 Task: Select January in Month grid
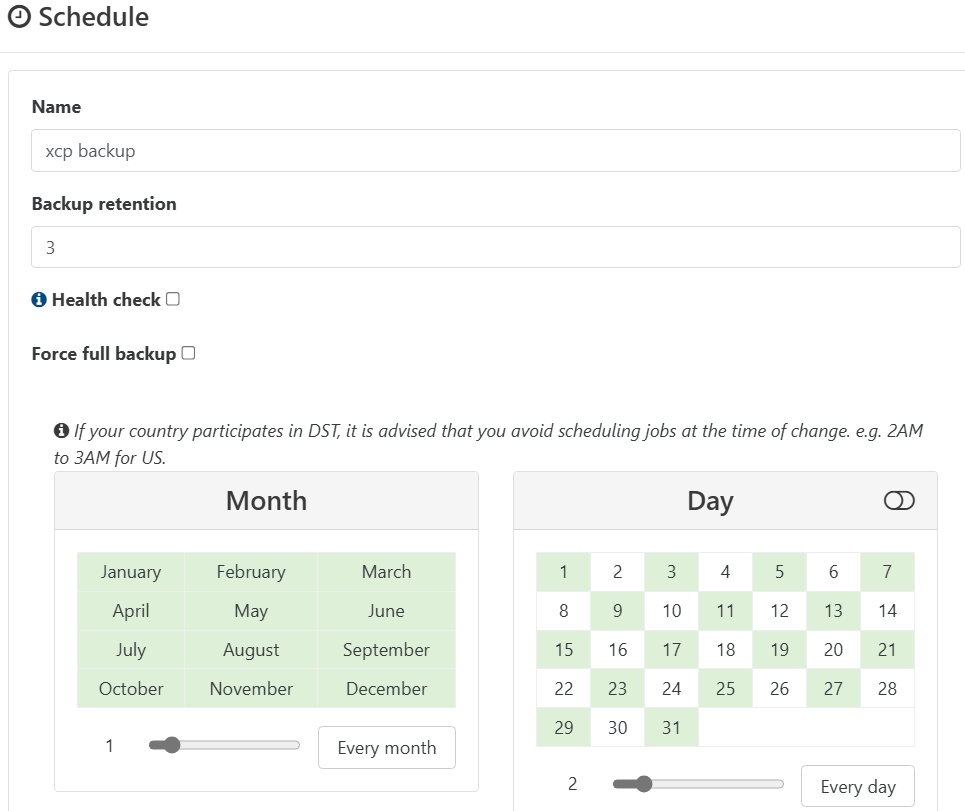tap(131, 572)
